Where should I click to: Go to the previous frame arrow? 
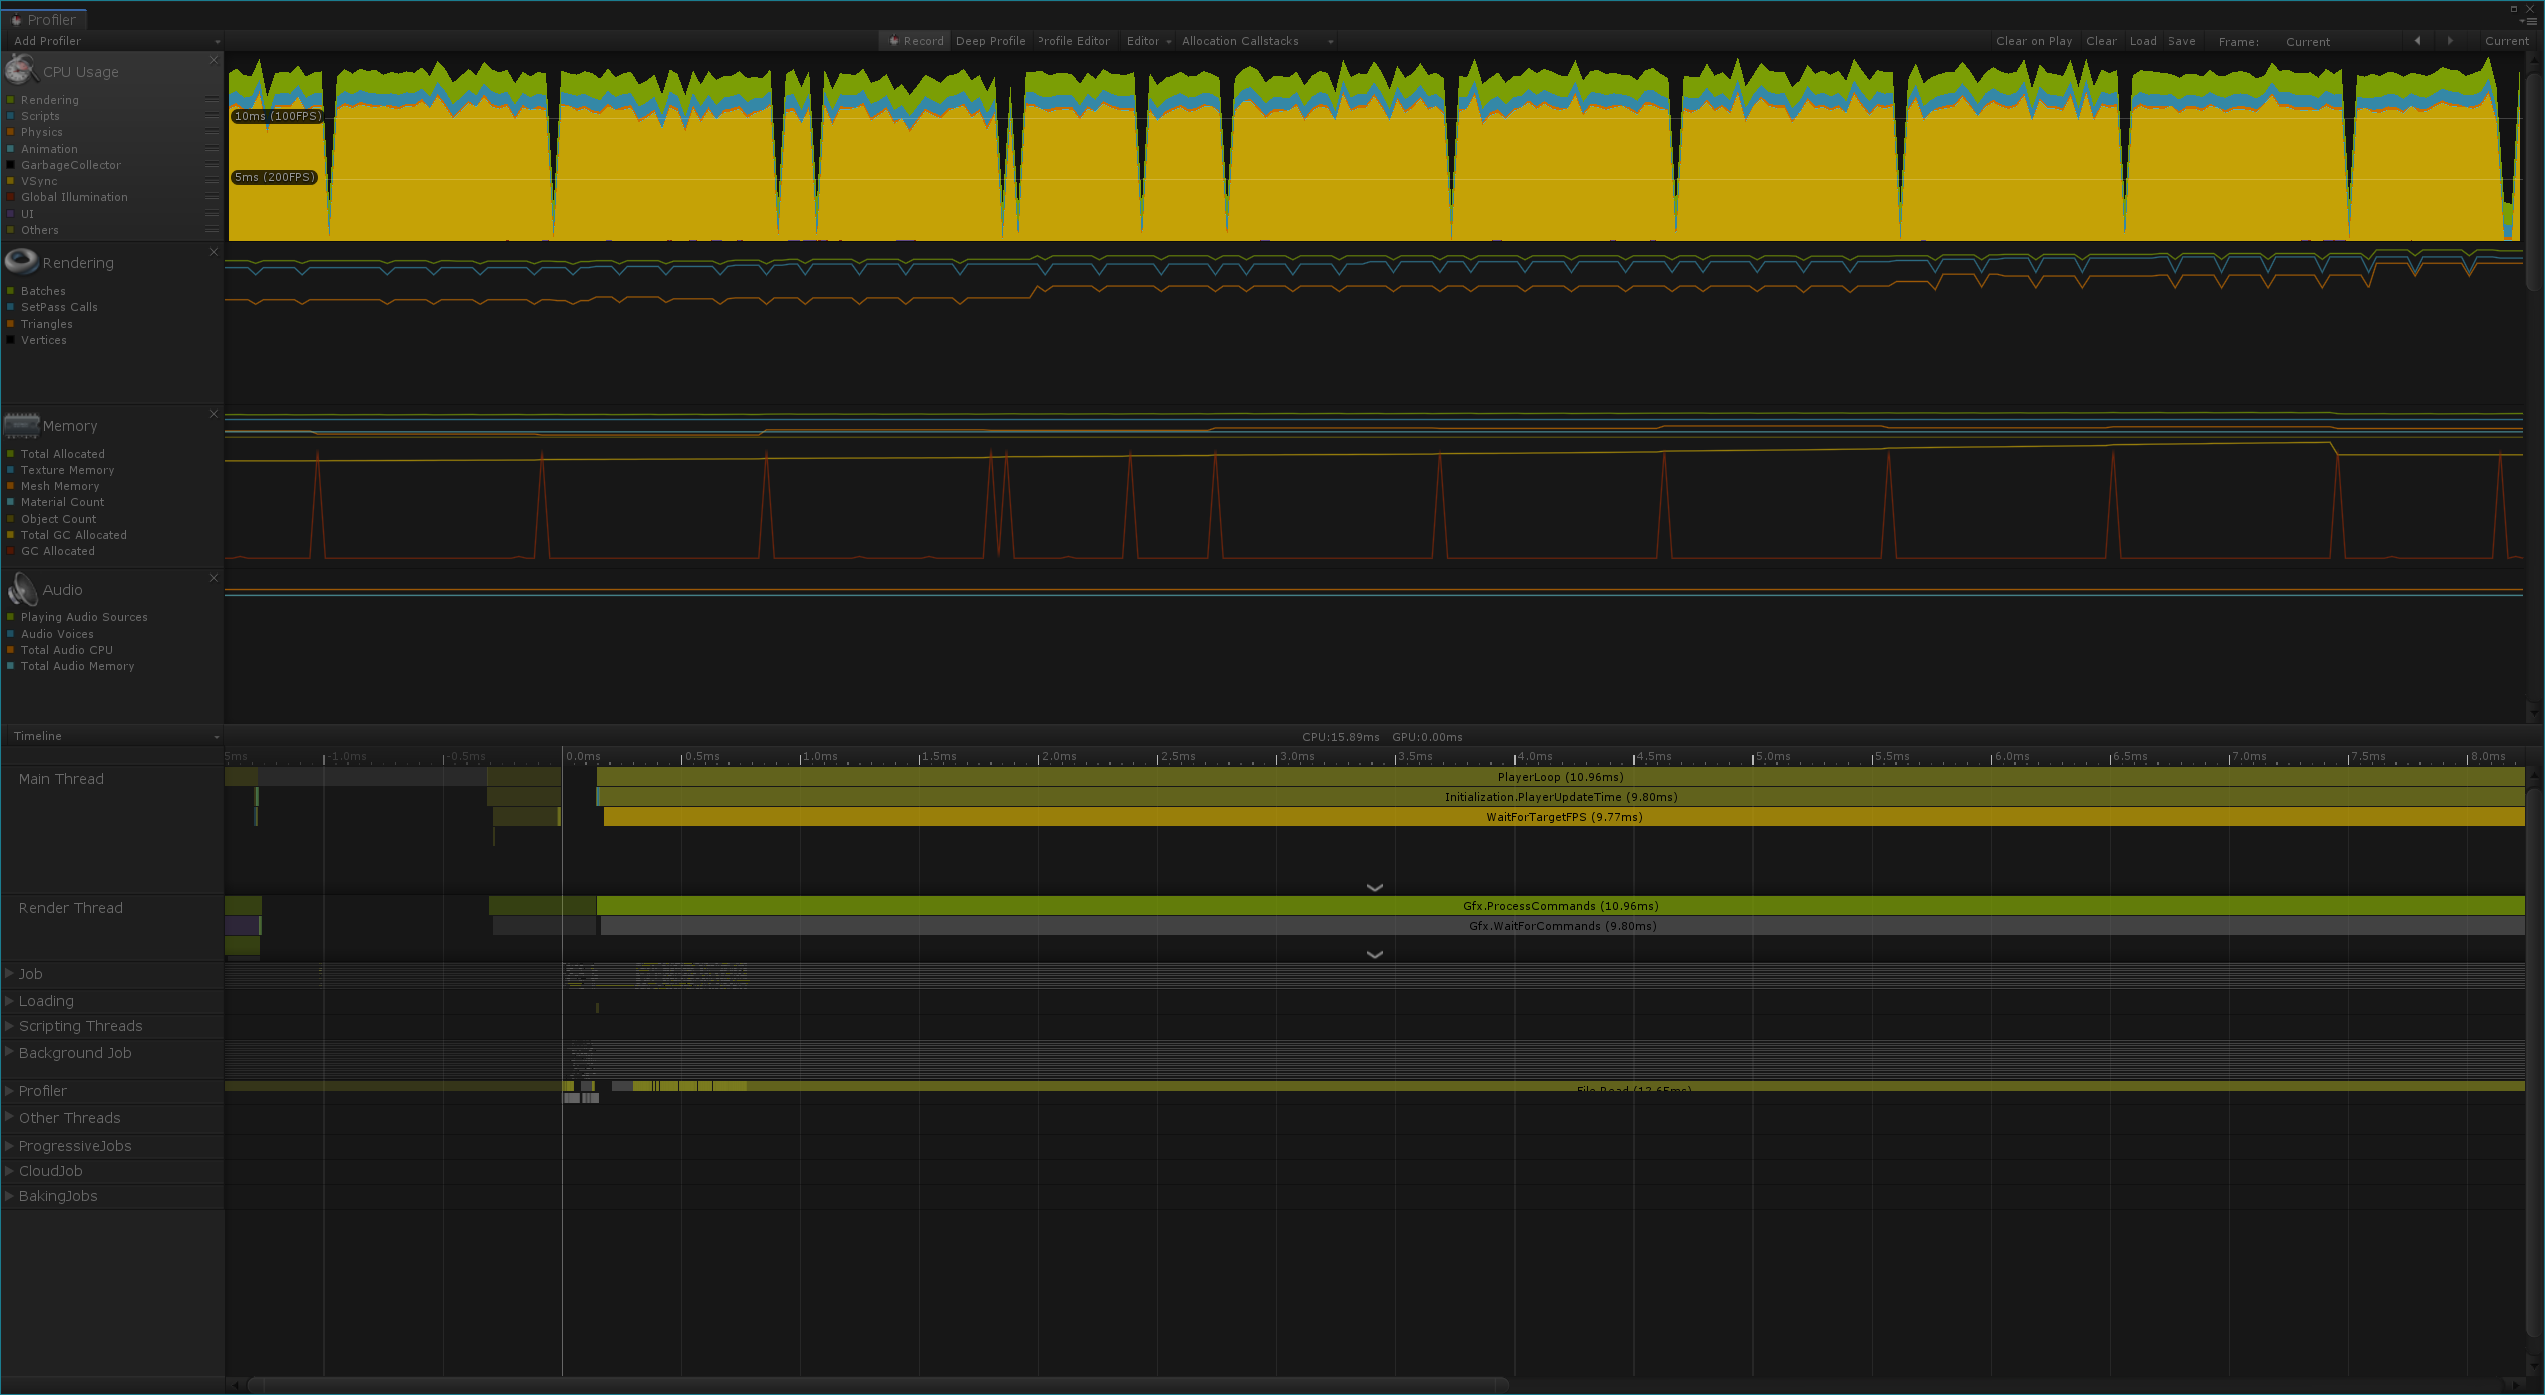point(2417,41)
